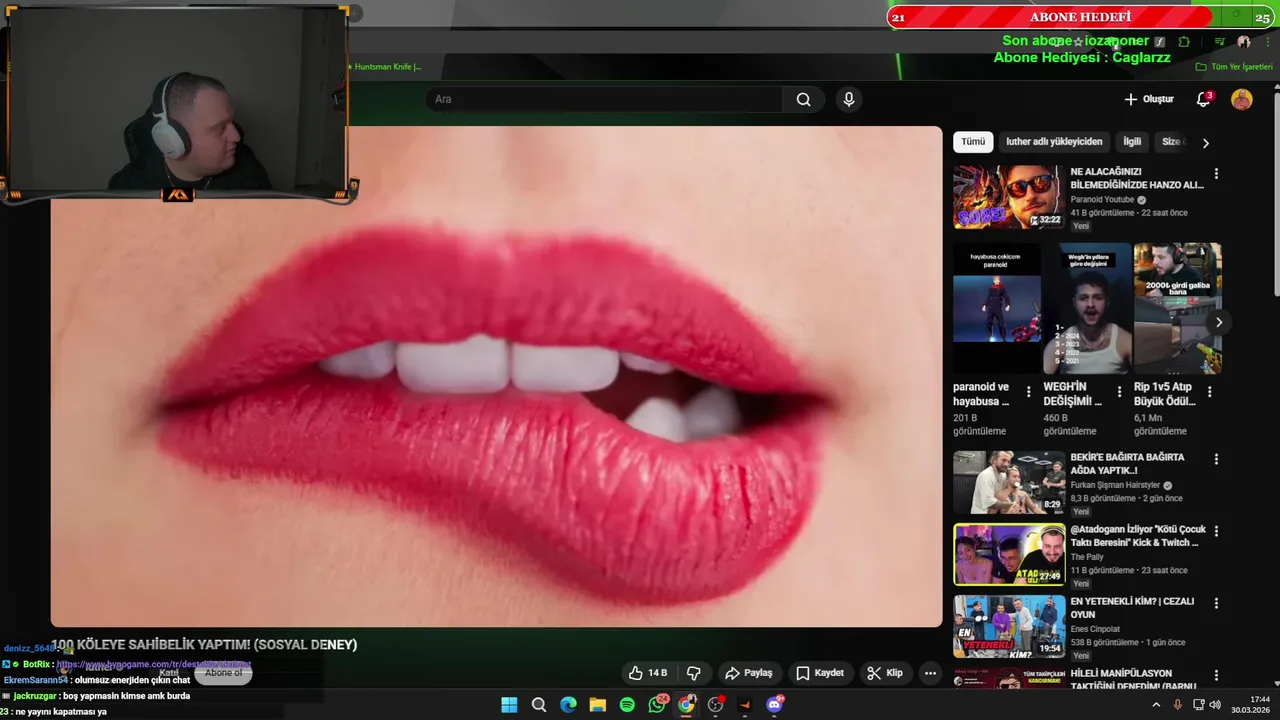Screen dimensions: 1280x720
Task: Open WEGH'İN DEĞİŞİMİ Short thumbnail
Action: point(1087,308)
